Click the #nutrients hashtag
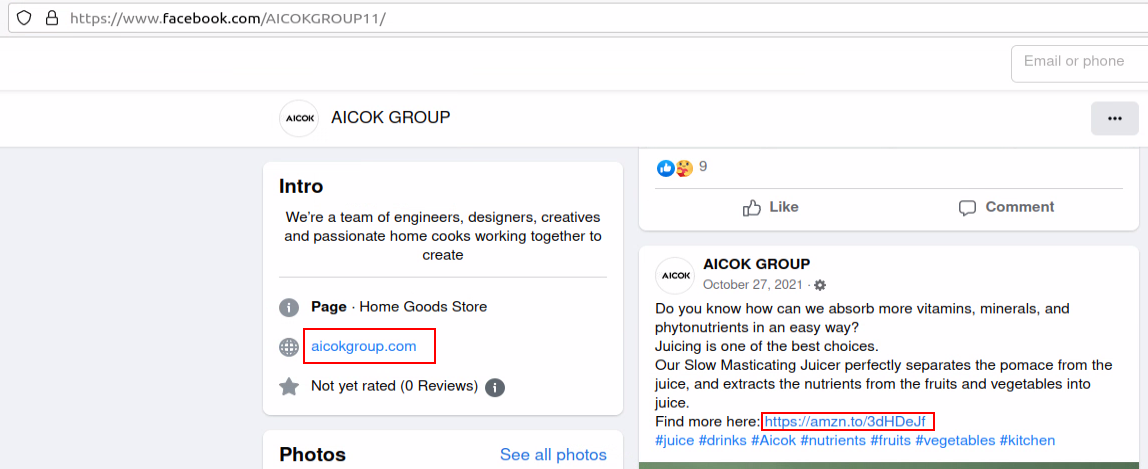The width and height of the screenshot is (1148, 469). coord(833,440)
